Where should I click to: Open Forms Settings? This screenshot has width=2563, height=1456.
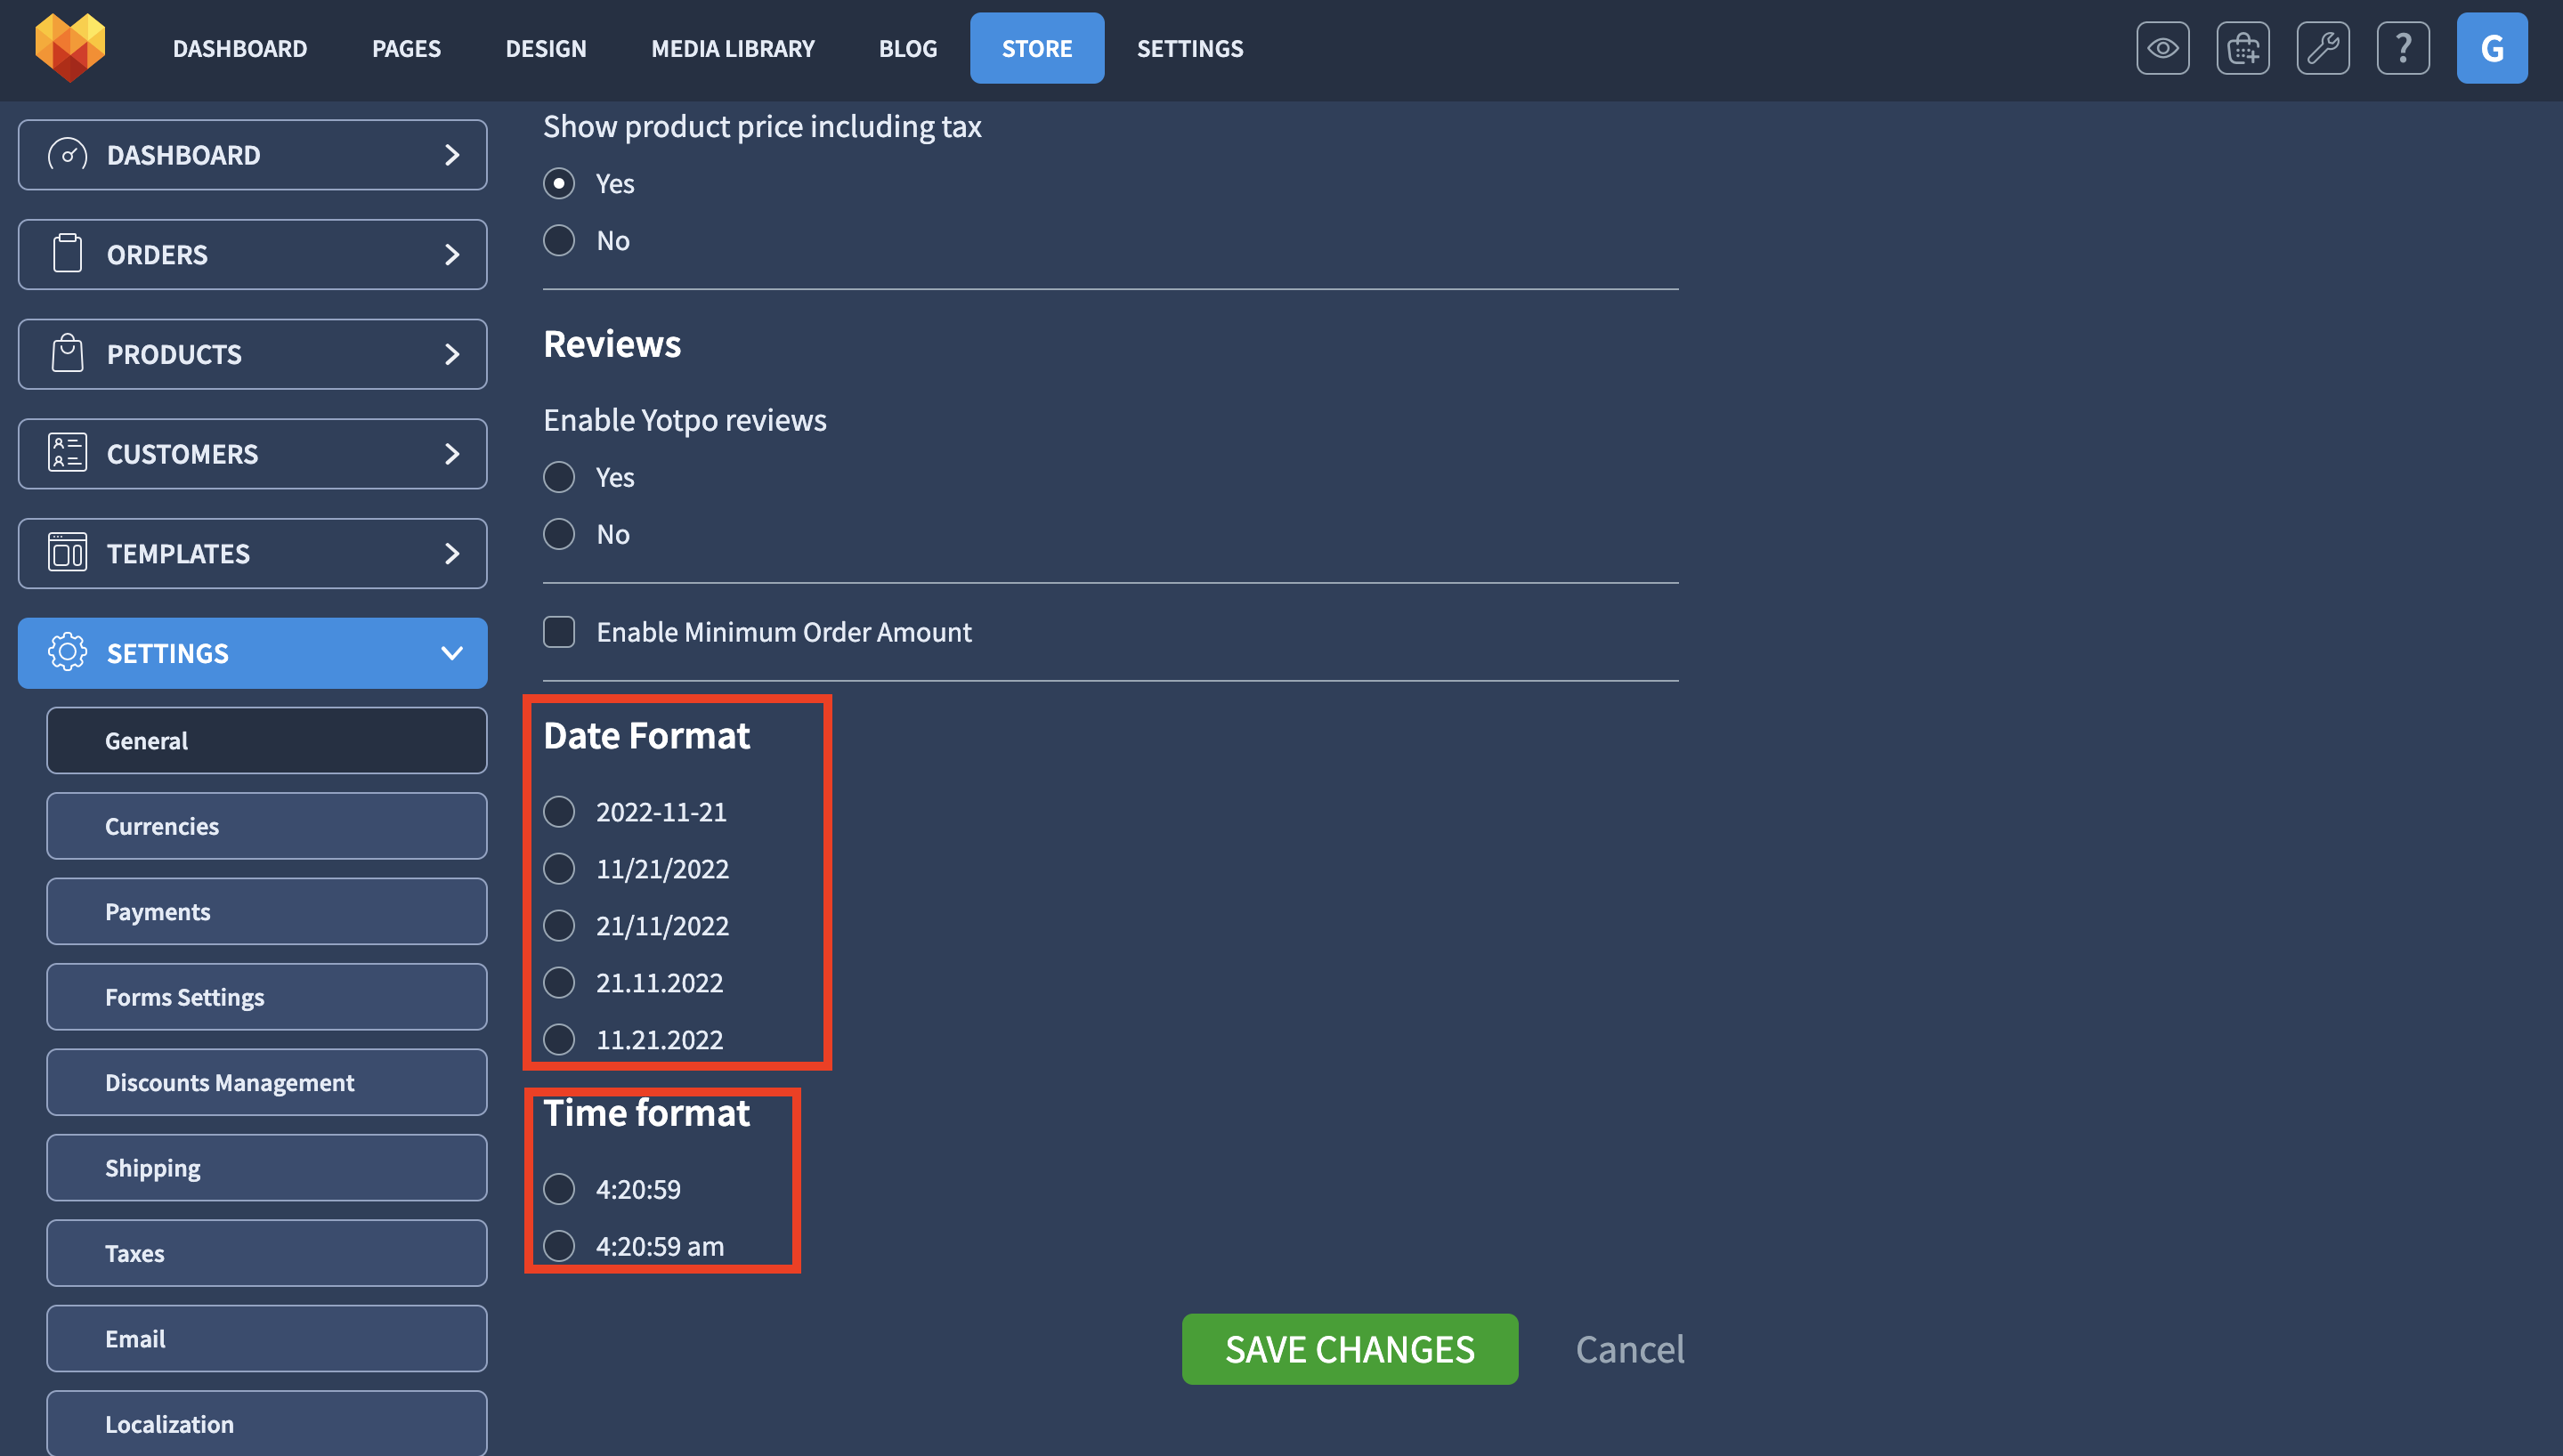click(267, 997)
